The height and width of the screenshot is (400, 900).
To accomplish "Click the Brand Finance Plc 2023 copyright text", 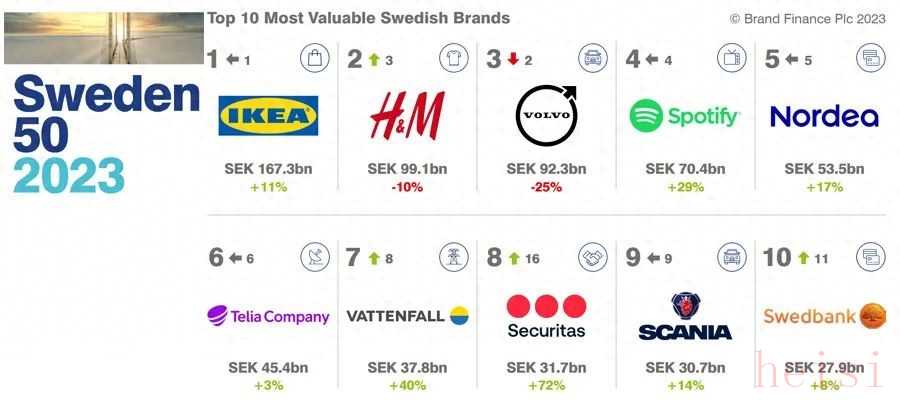I will click(808, 19).
